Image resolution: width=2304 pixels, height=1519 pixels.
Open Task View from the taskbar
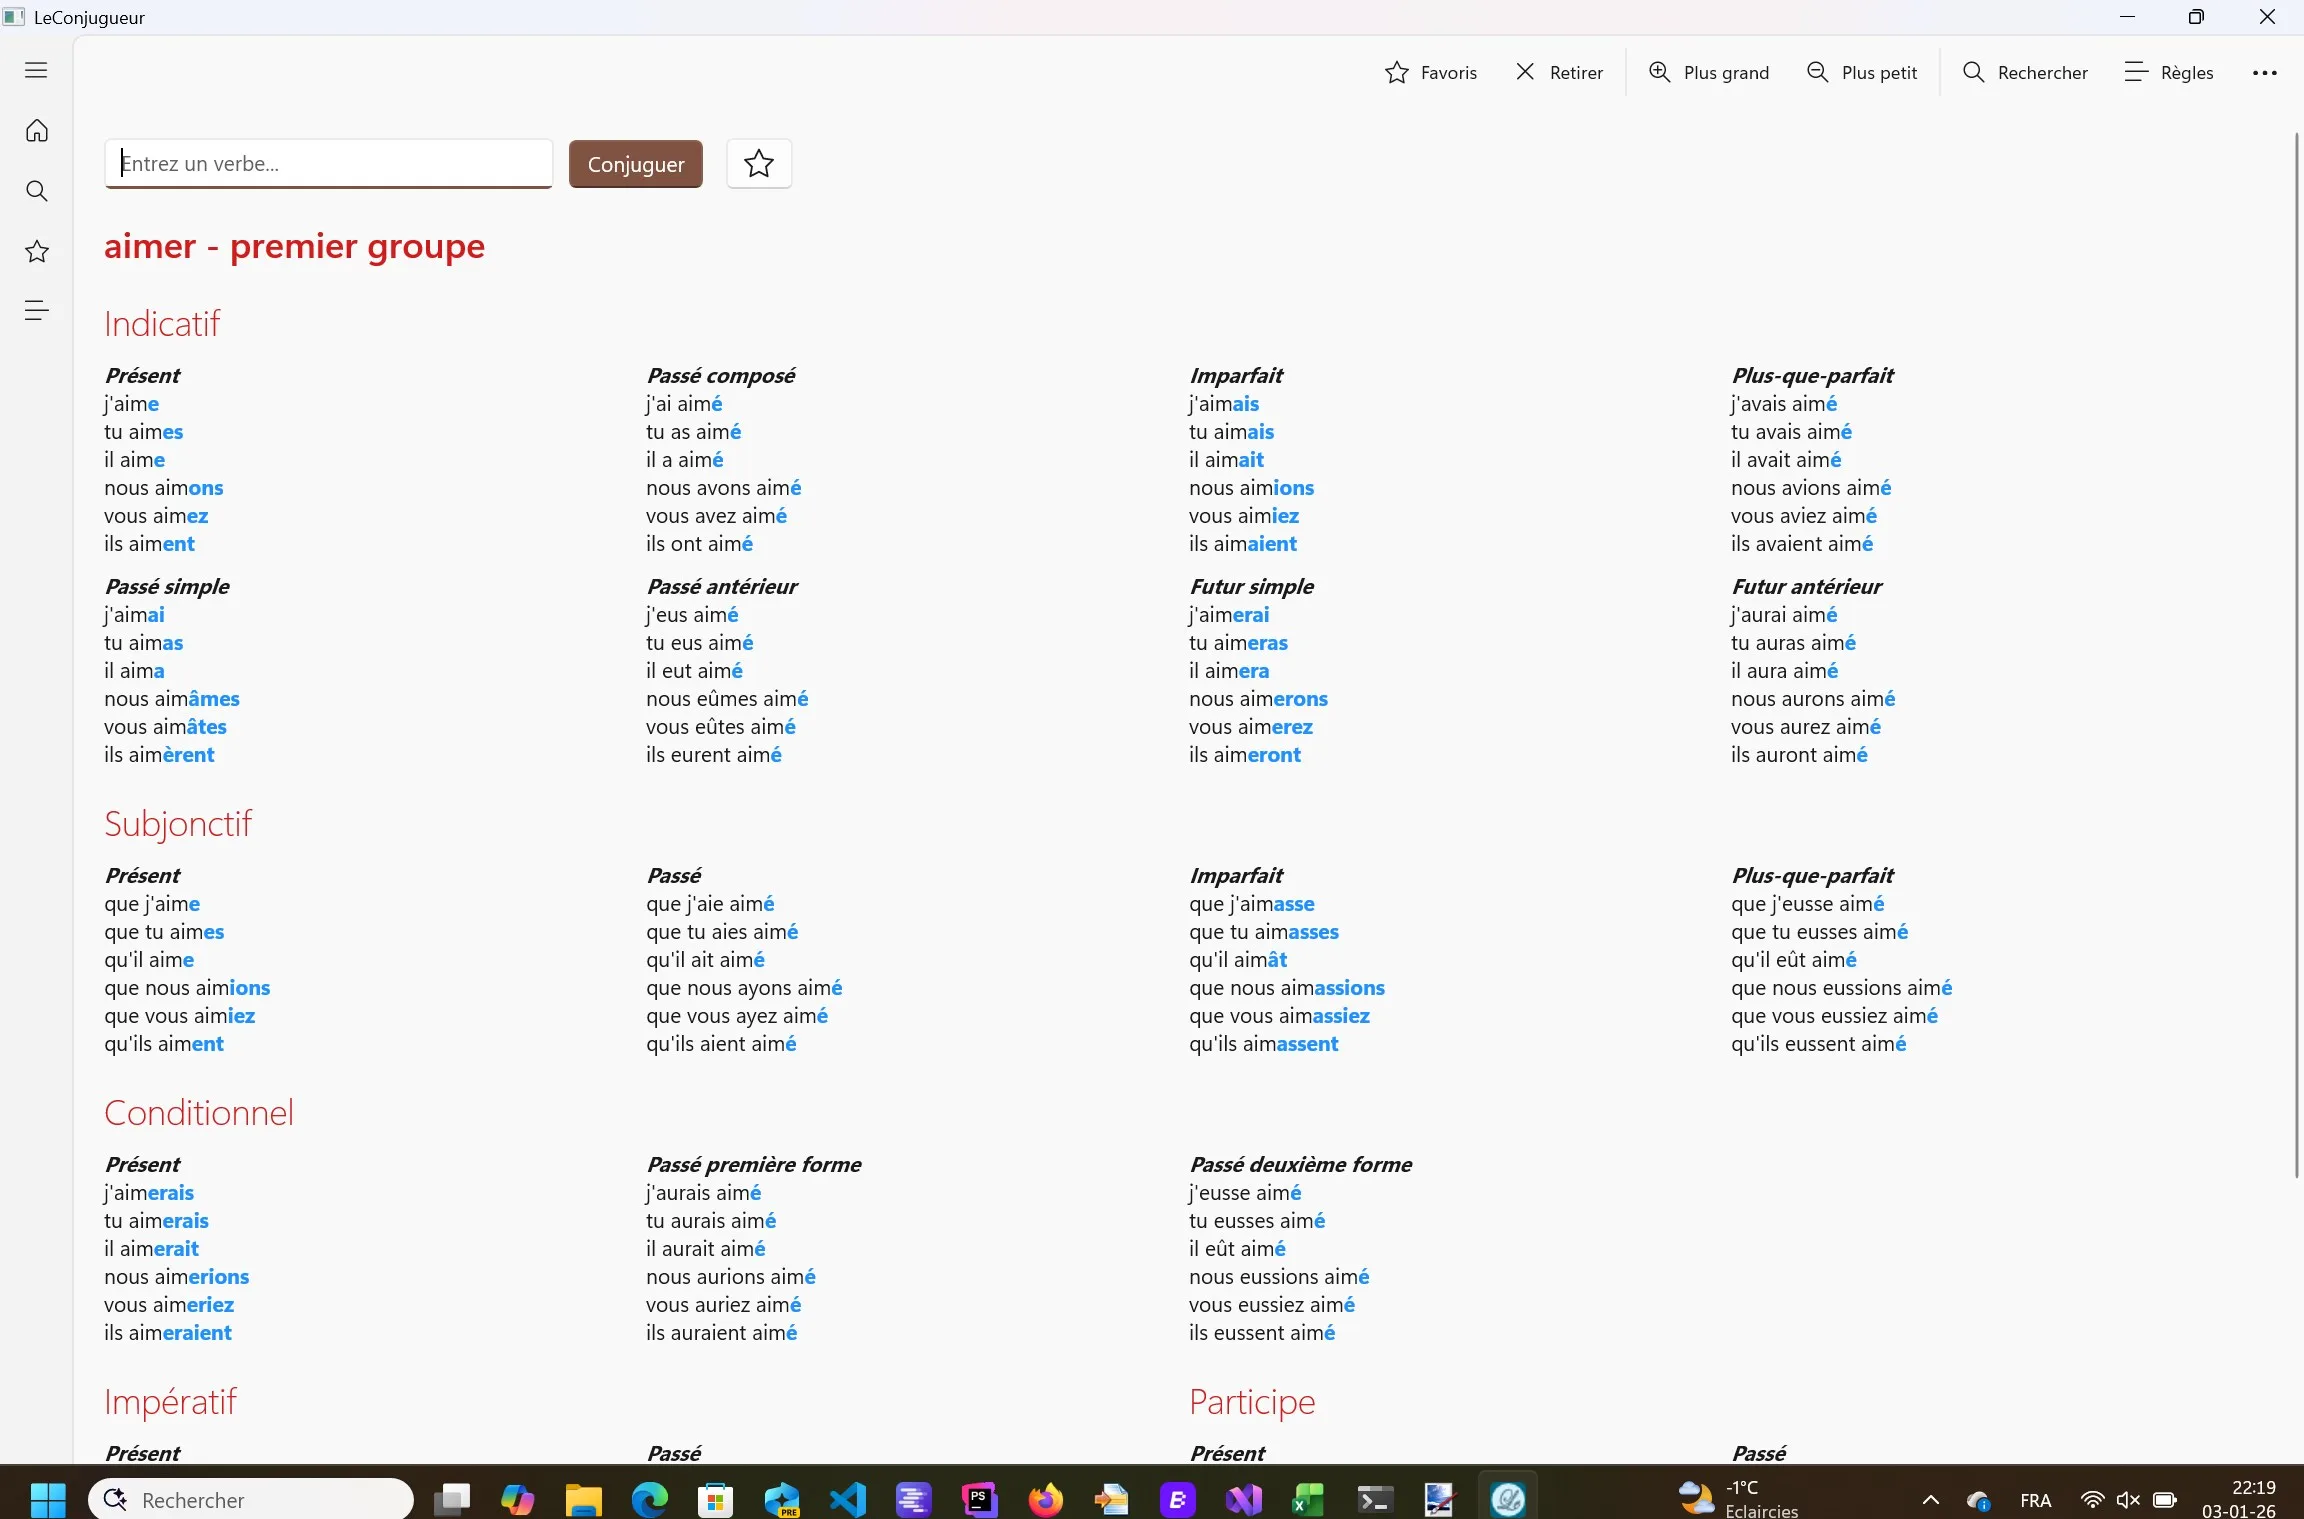(452, 1499)
